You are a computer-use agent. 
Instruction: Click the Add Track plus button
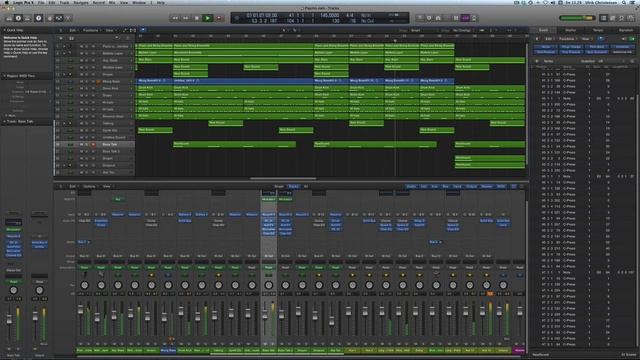(61, 38)
